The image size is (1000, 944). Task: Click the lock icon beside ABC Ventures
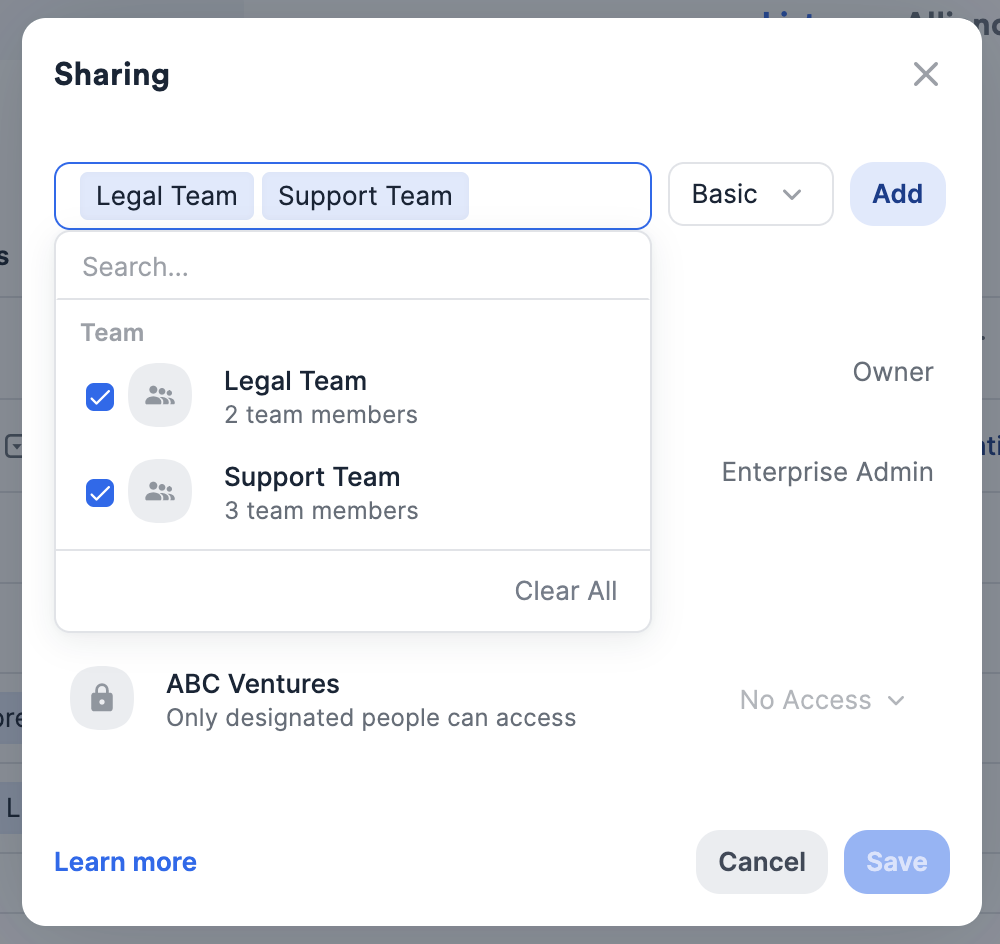point(102,698)
